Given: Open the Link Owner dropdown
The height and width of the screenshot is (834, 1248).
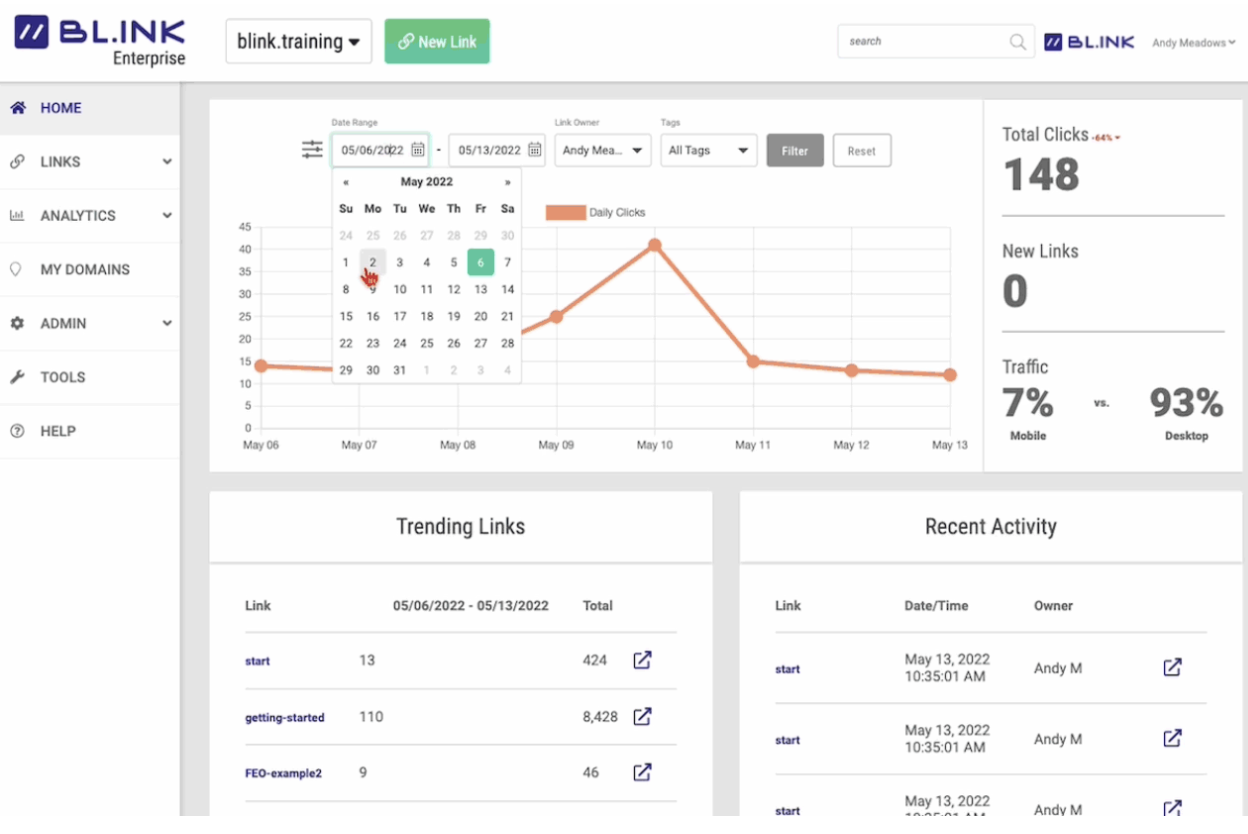Looking at the screenshot, I should point(603,150).
